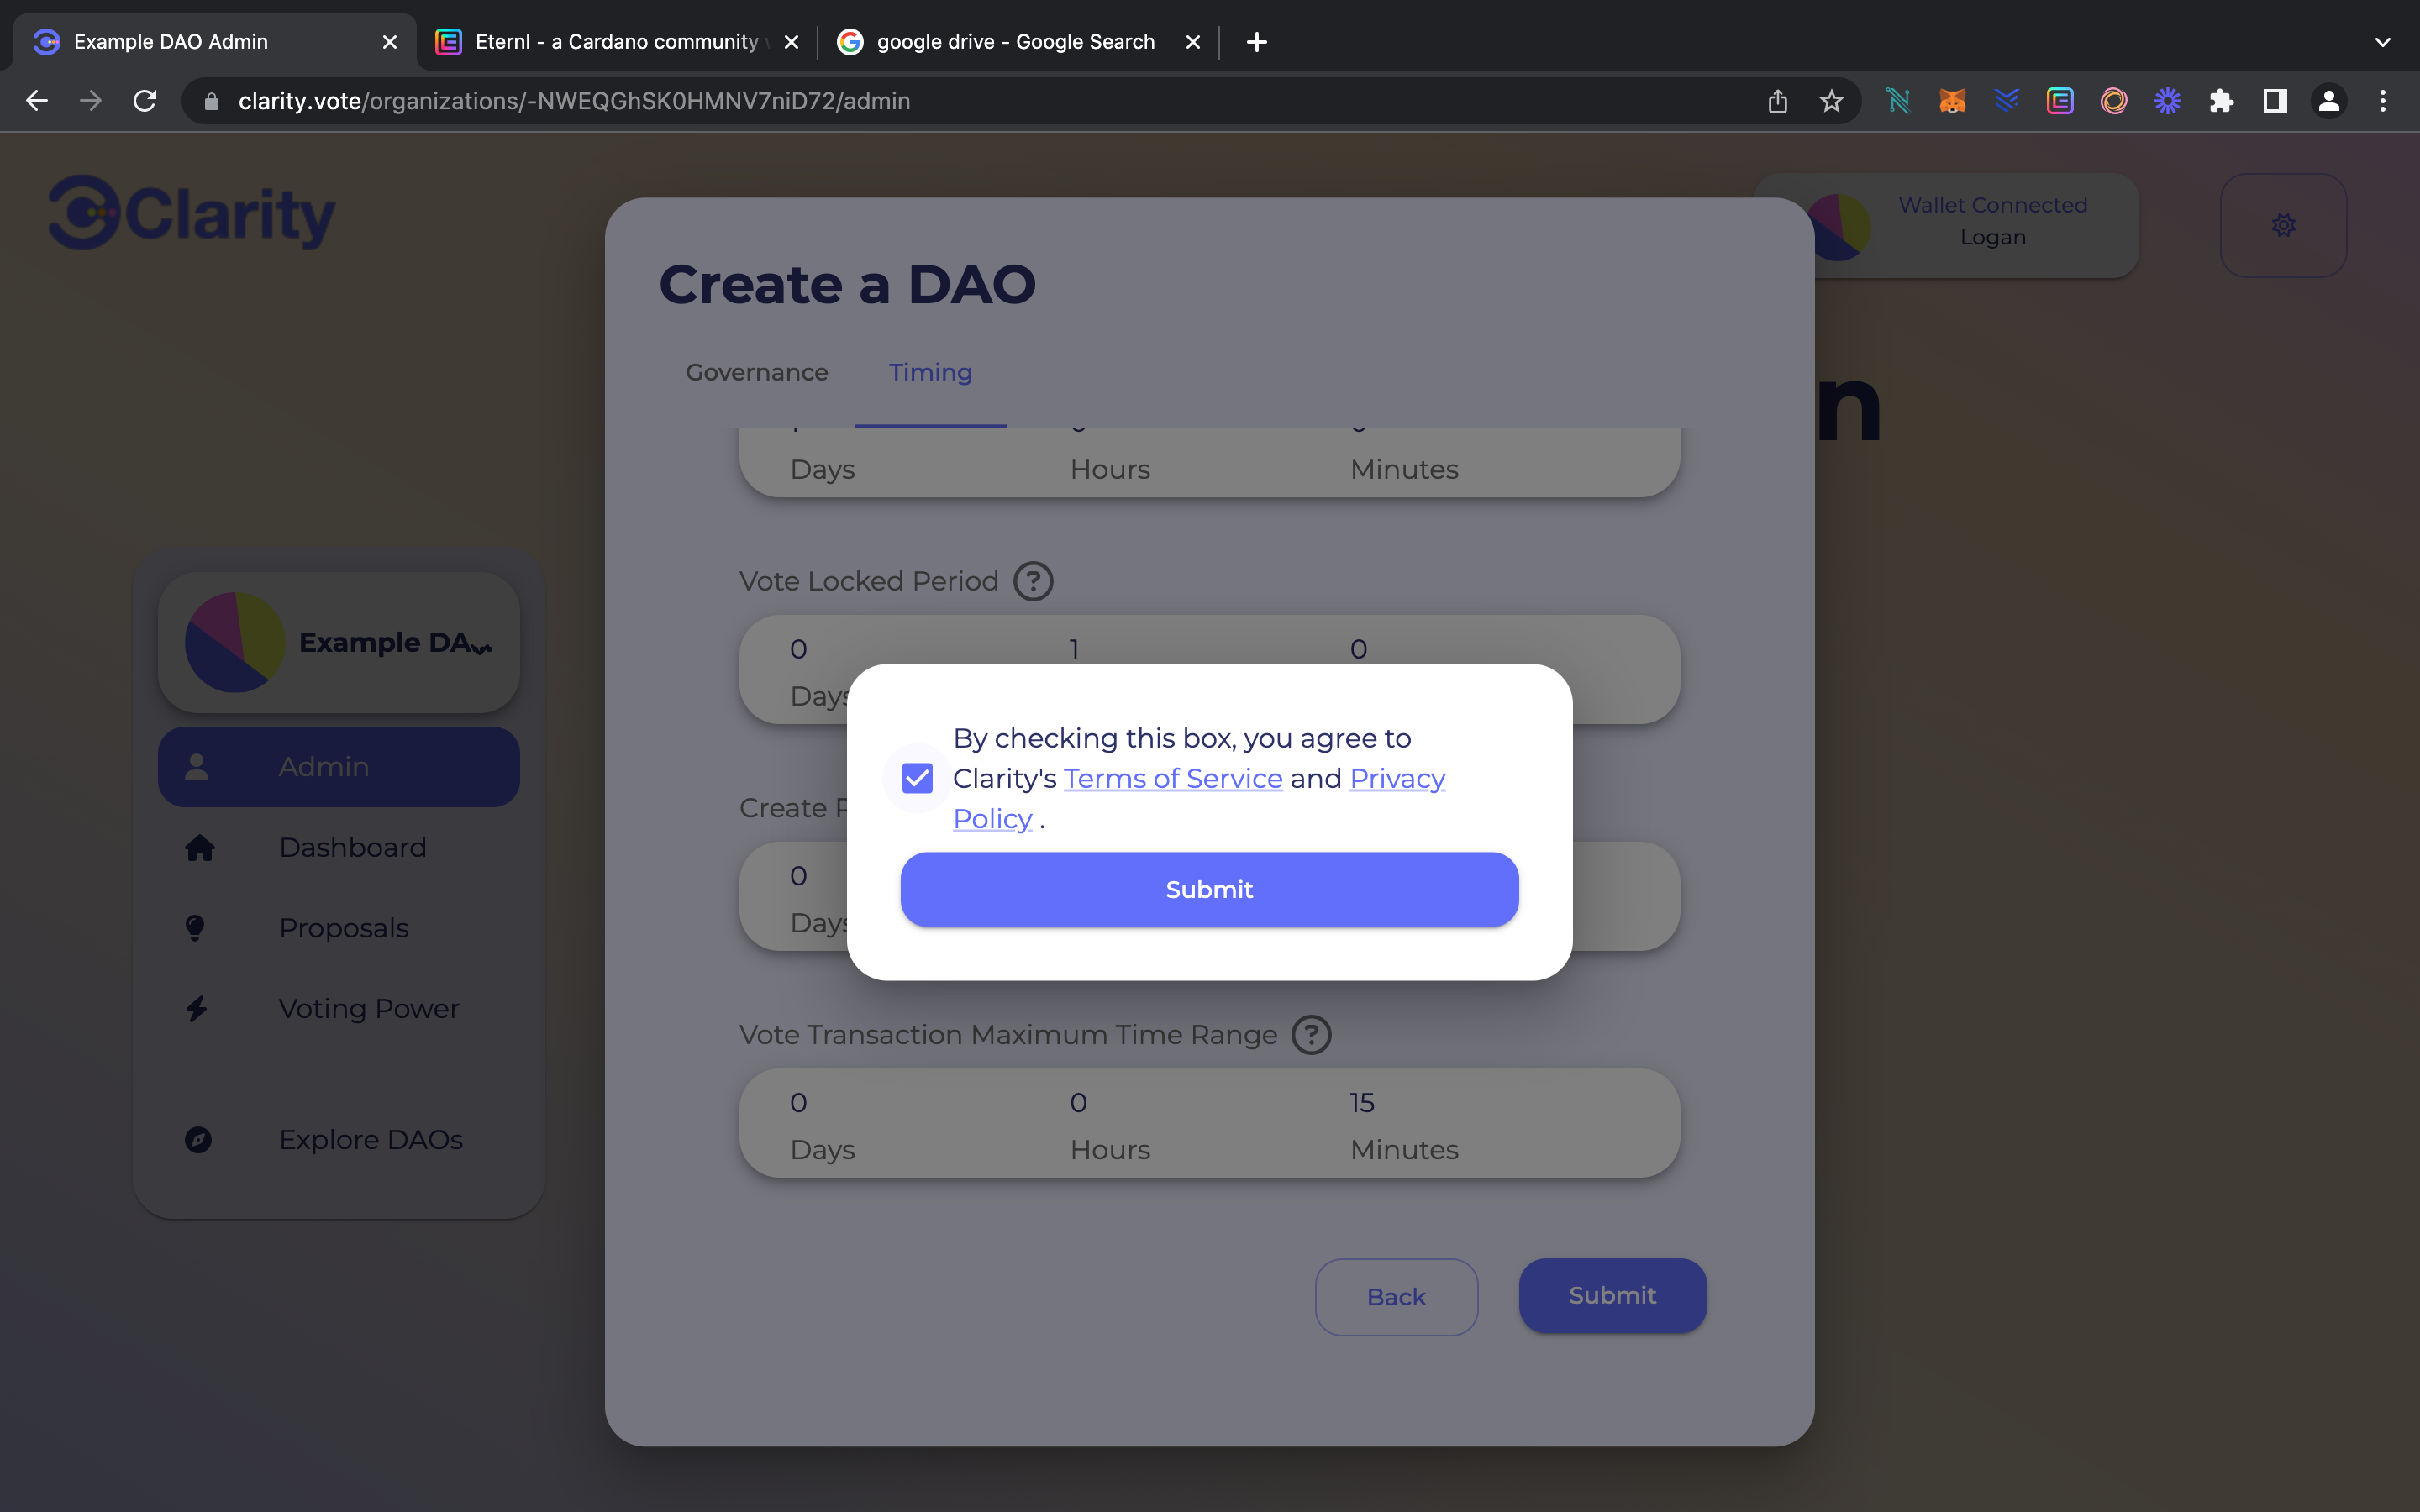Click the MetaMask fox extension icon

pos(1952,101)
